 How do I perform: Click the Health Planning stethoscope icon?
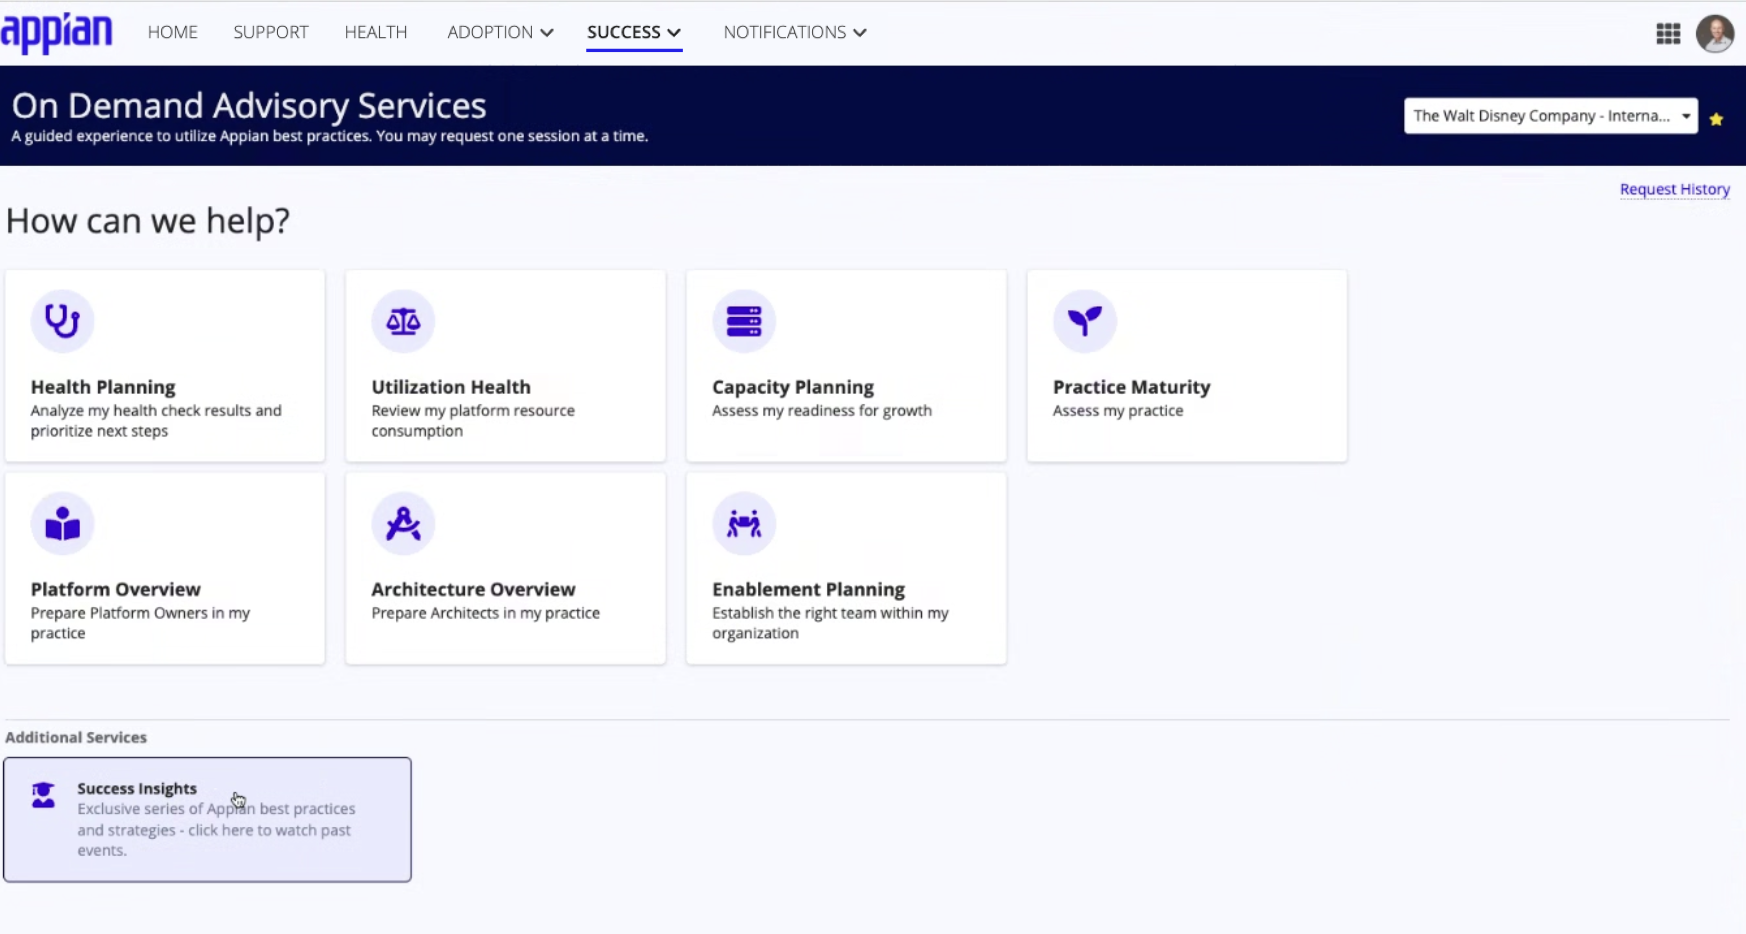[x=62, y=321]
